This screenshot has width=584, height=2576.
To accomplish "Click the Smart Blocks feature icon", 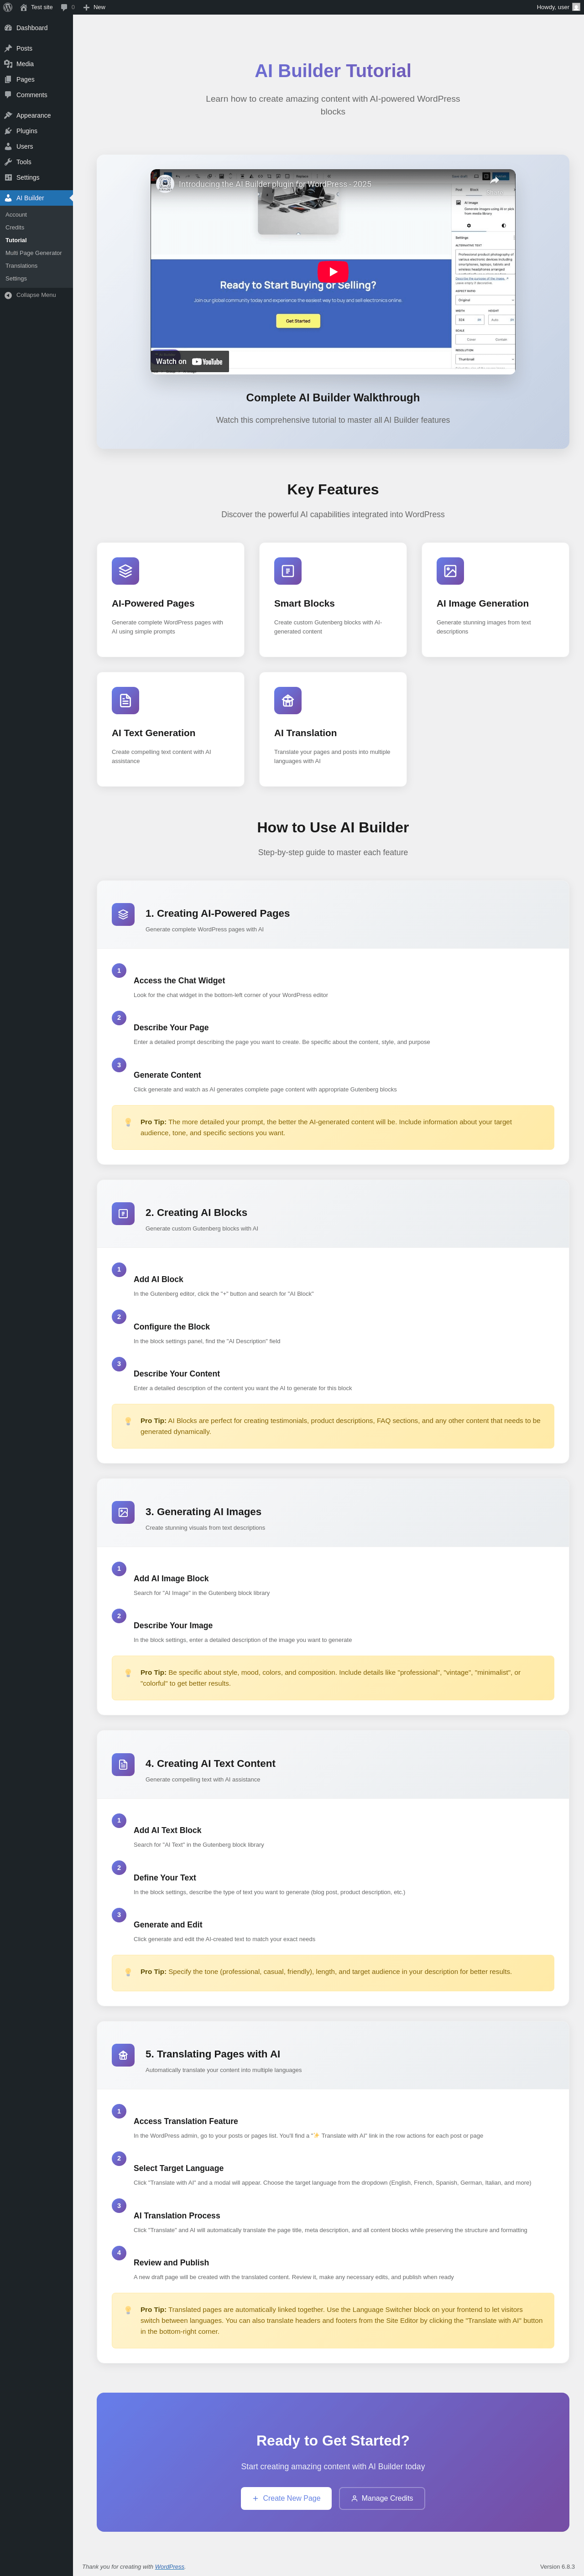I will (x=287, y=571).
